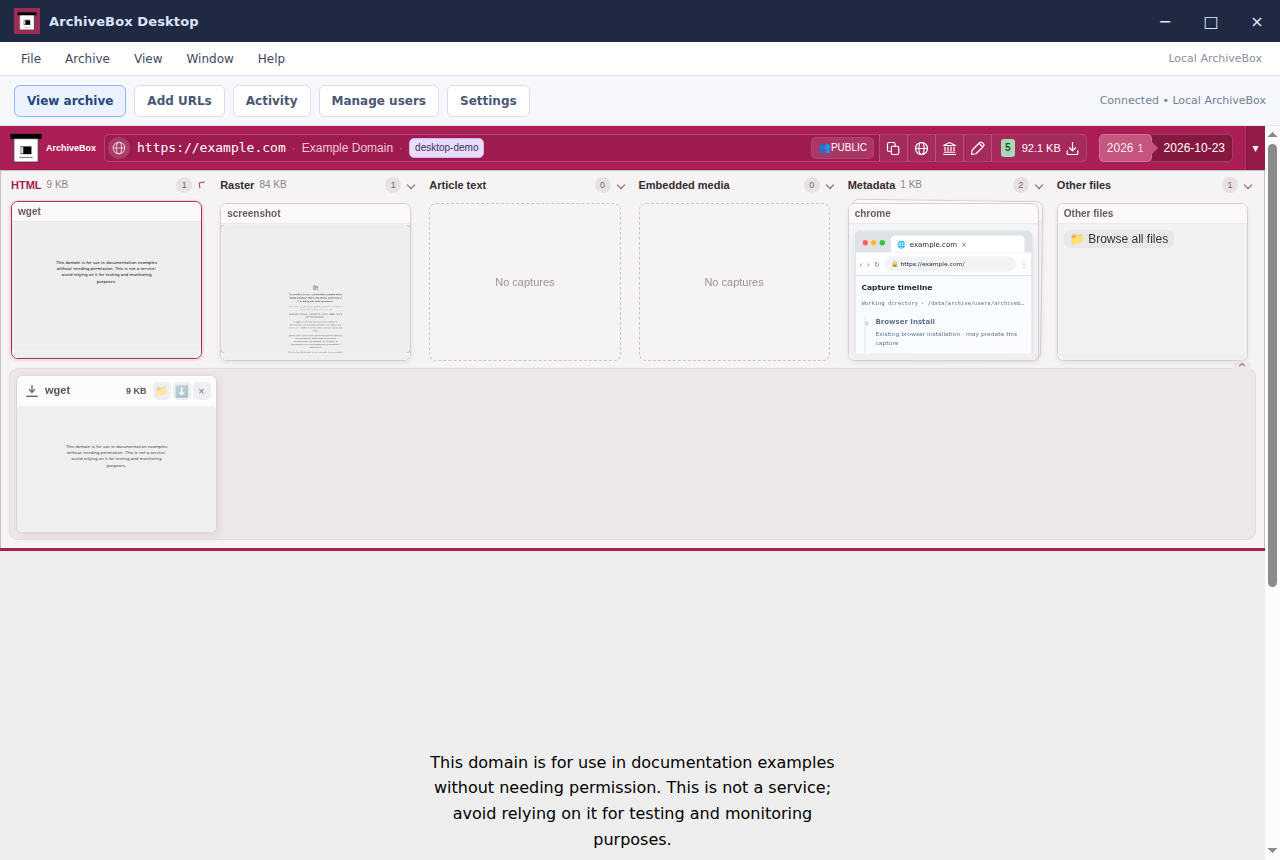This screenshot has height=860, width=1280.
Task: Open the File menu
Action: tap(31, 59)
